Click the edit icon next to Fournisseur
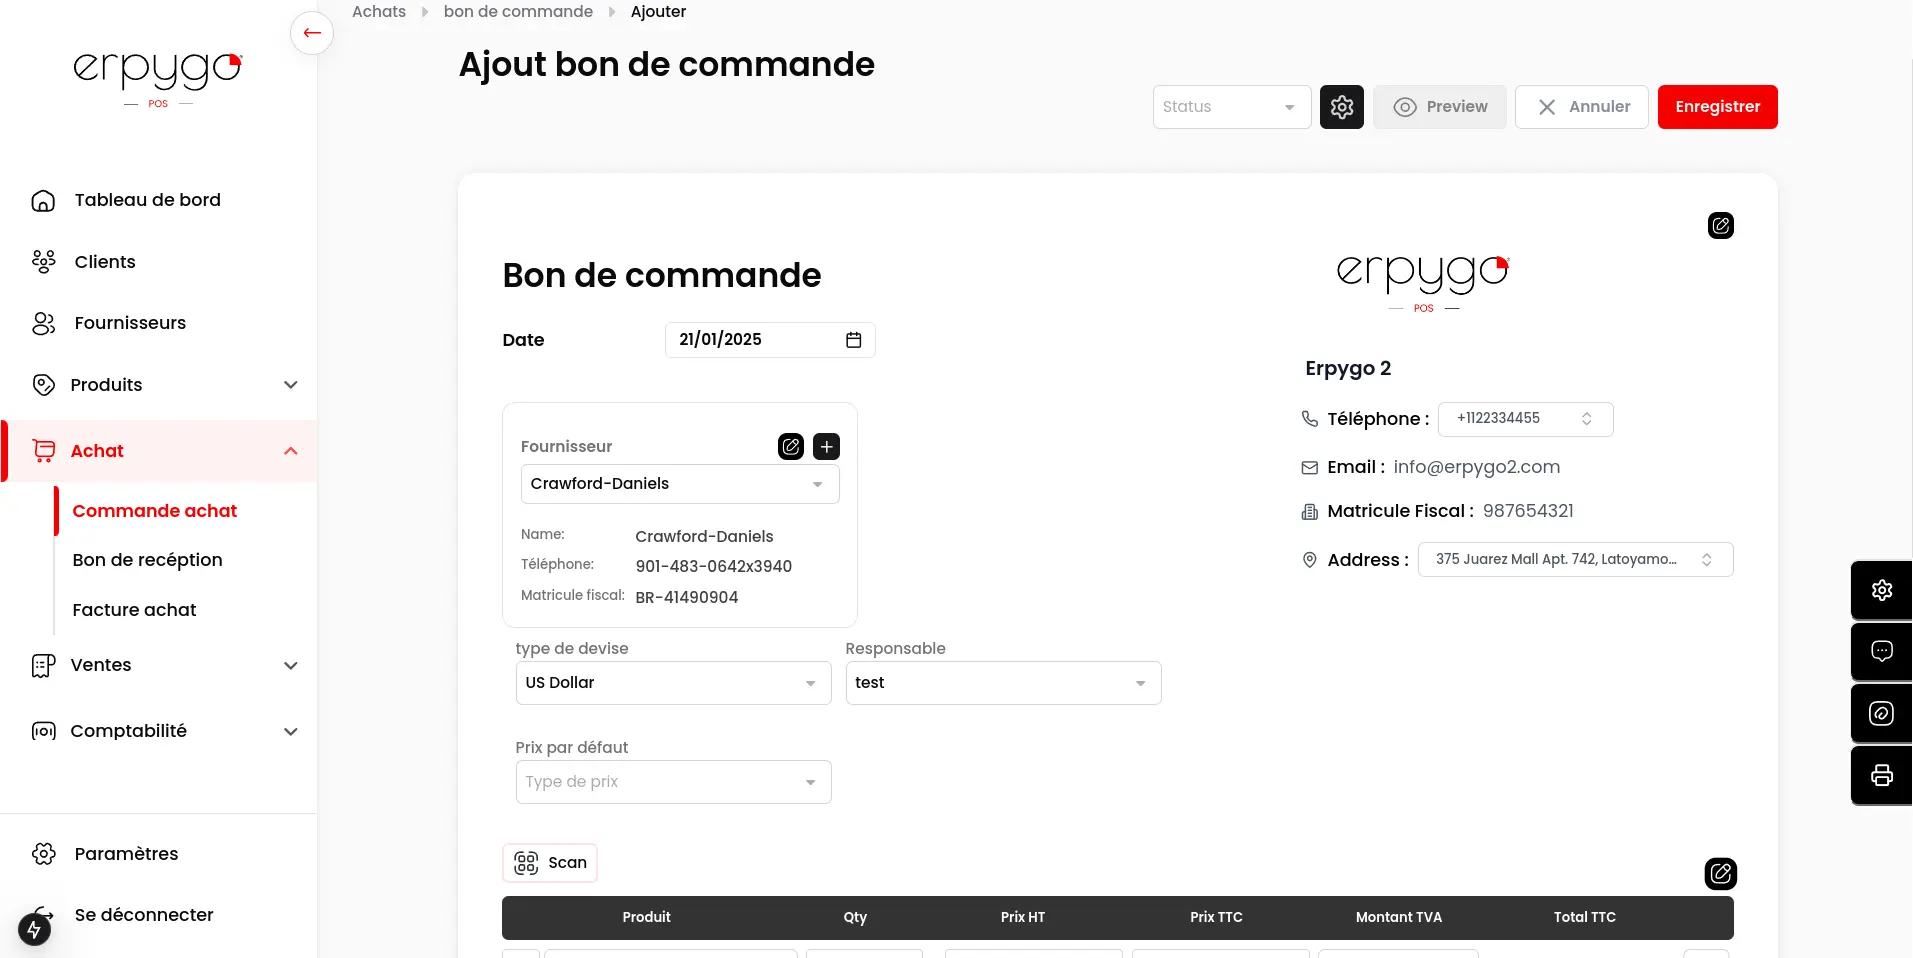The height and width of the screenshot is (958, 1913). [790, 447]
